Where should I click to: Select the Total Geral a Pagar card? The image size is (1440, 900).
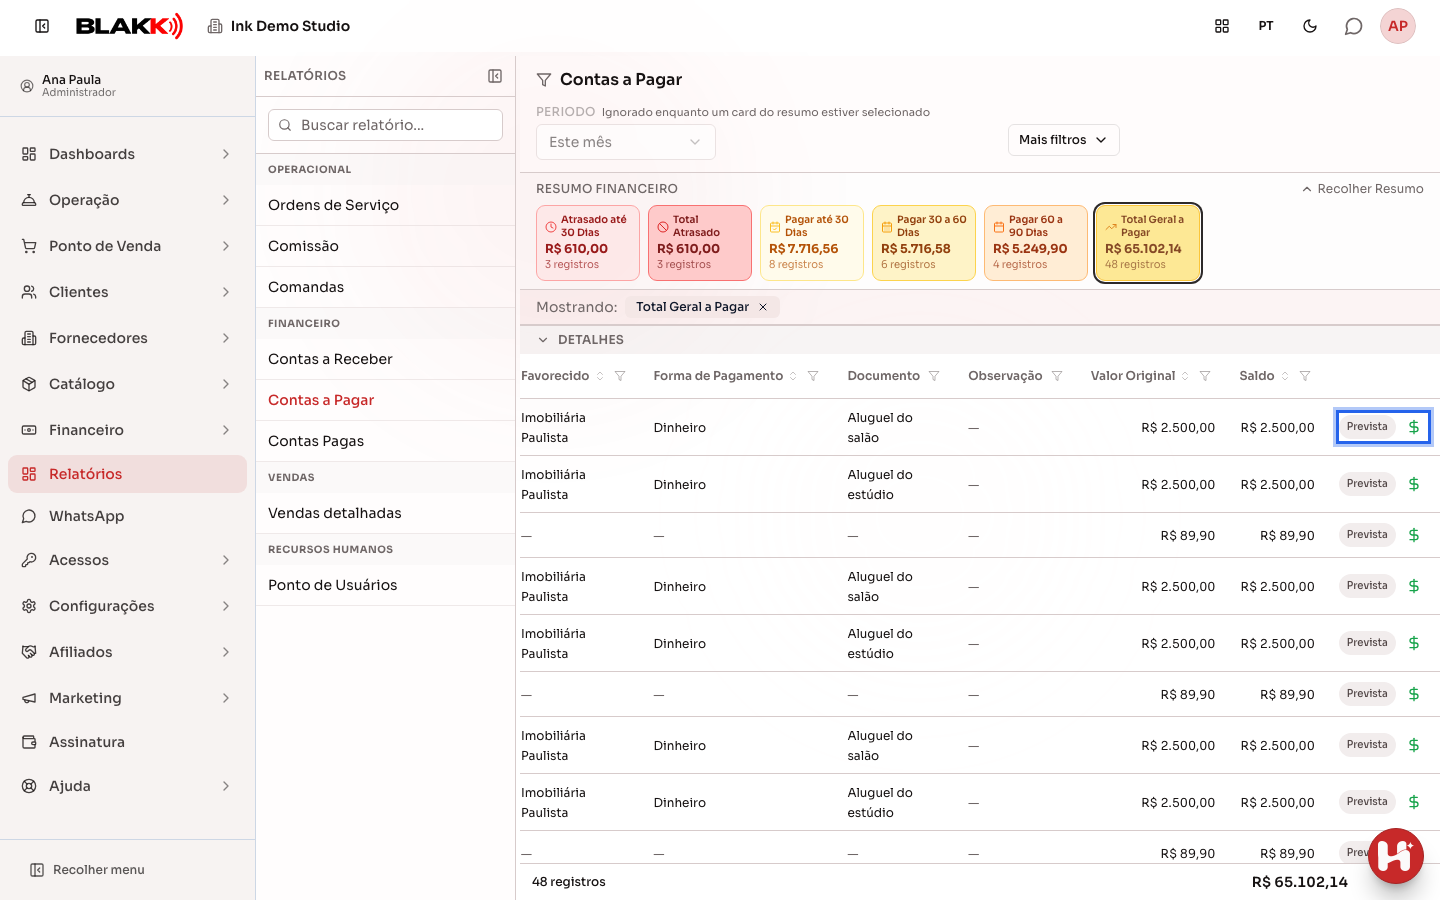(1148, 243)
